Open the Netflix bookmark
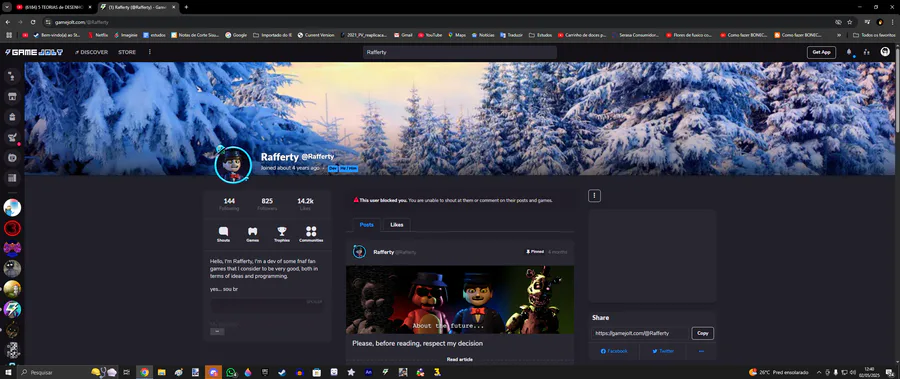This screenshot has height=379, width=900. click(98, 35)
